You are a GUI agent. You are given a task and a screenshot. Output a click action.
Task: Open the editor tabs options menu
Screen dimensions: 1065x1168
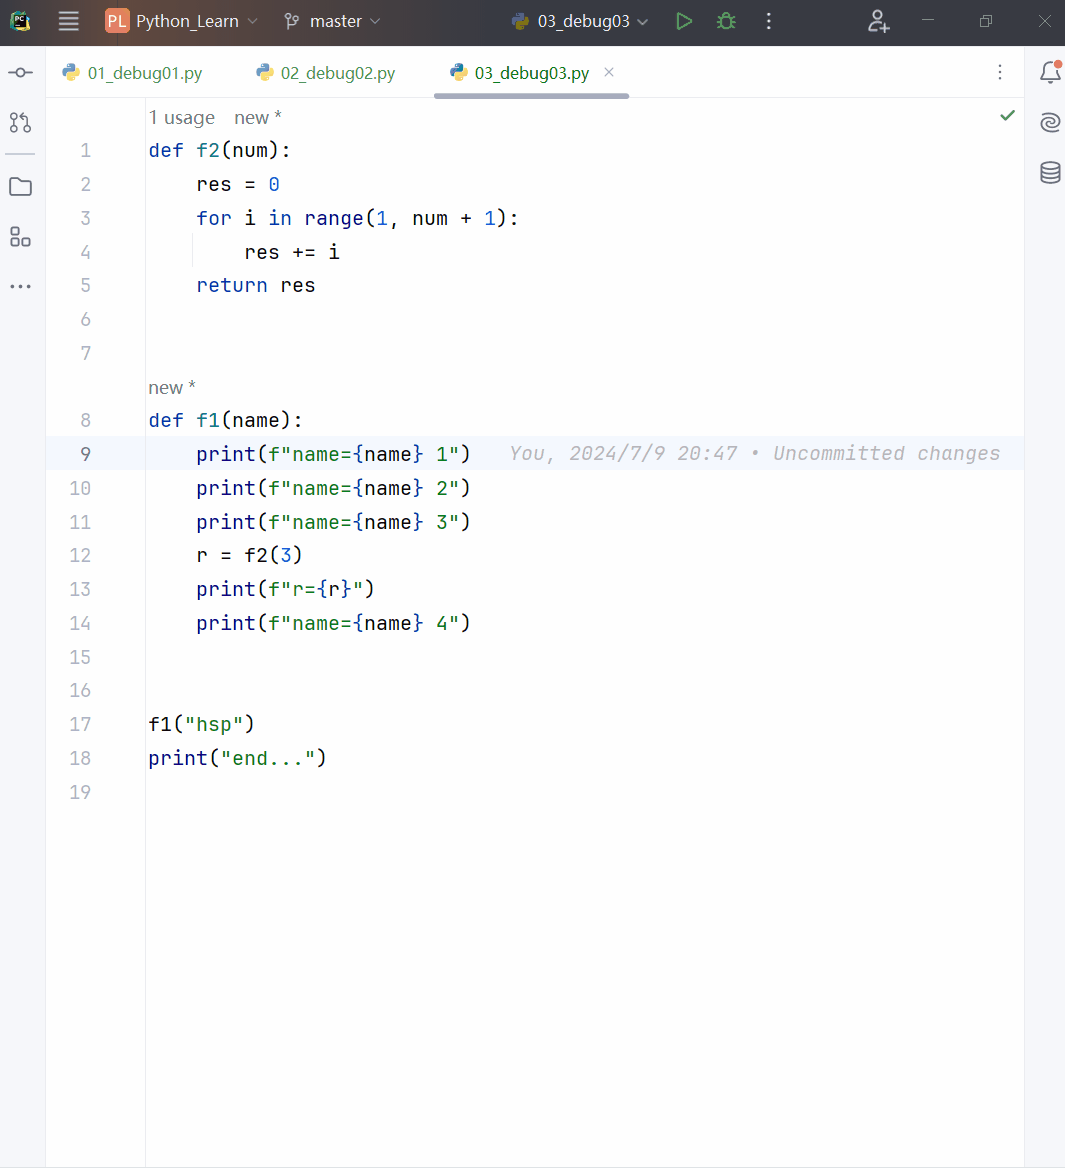point(1000,72)
